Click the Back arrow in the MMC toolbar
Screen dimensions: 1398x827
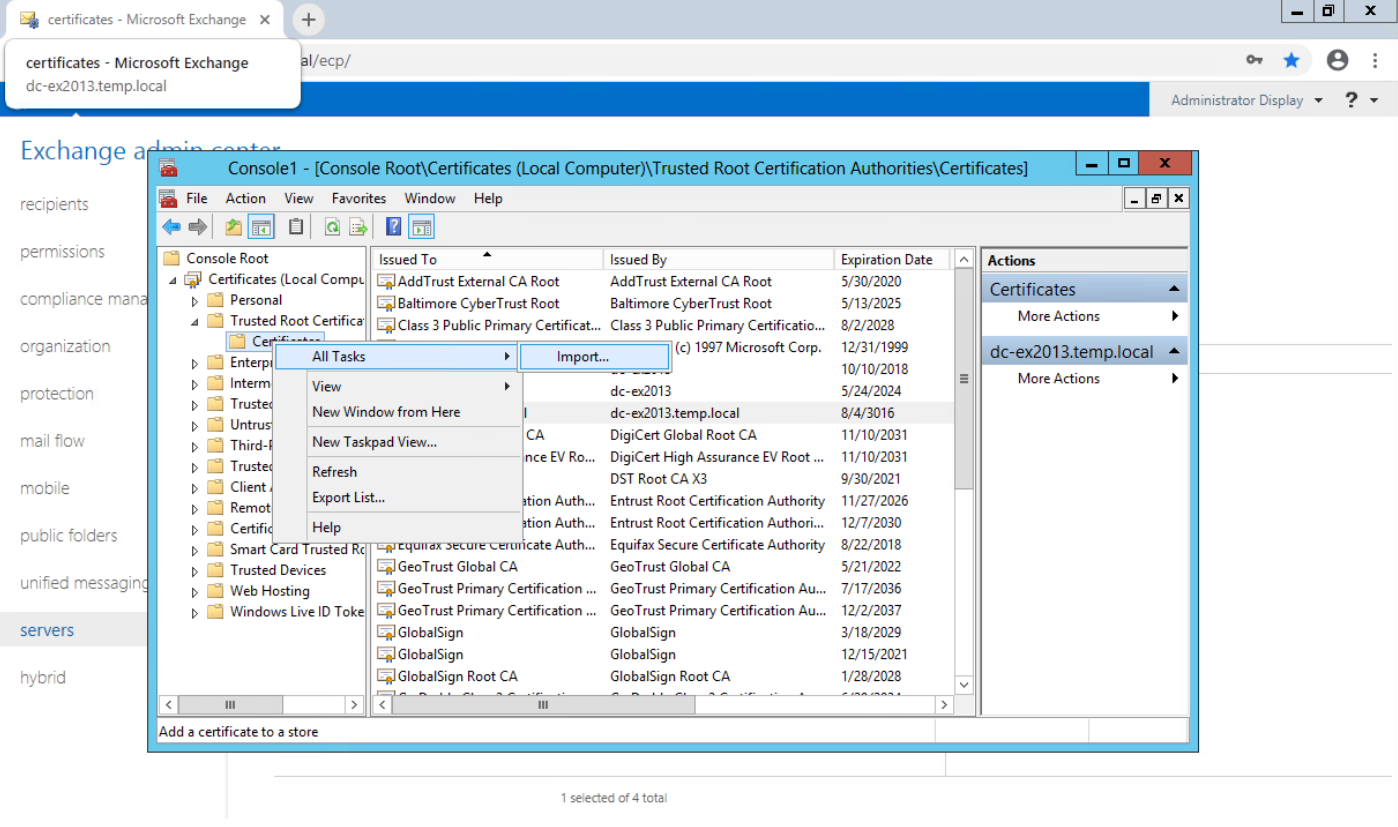[x=172, y=227]
